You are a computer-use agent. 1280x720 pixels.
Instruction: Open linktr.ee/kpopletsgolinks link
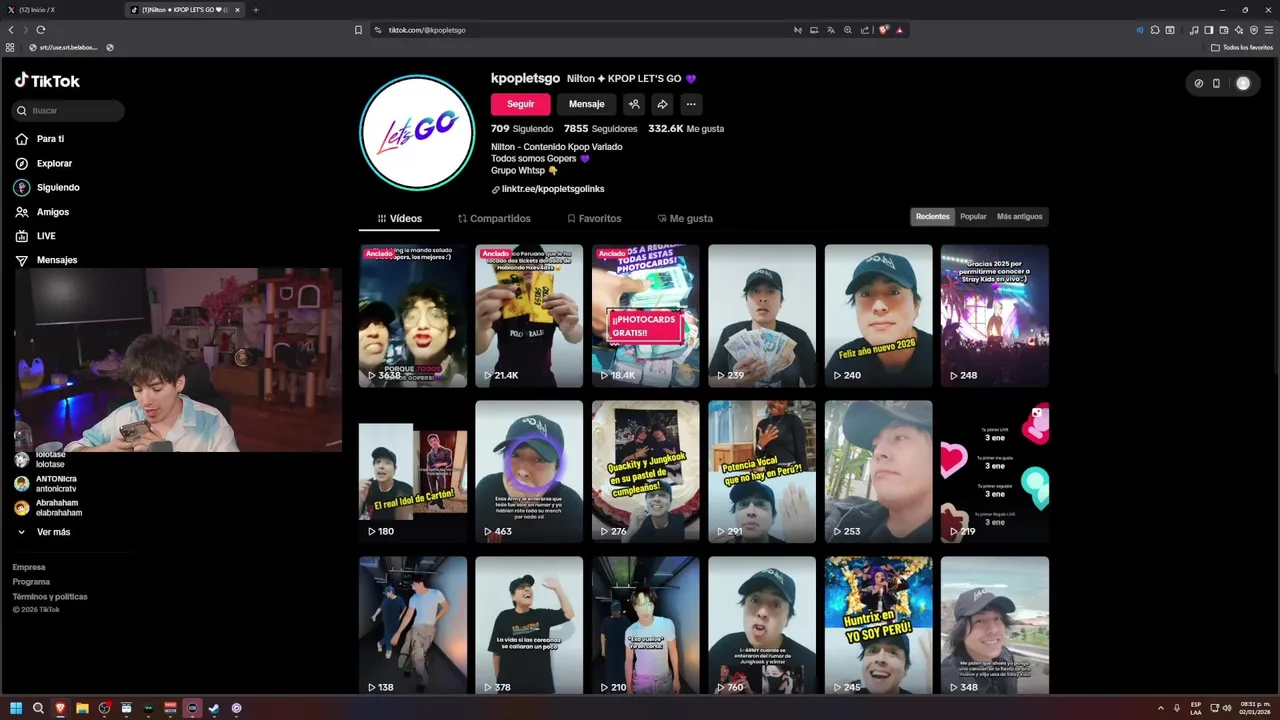[x=548, y=189]
